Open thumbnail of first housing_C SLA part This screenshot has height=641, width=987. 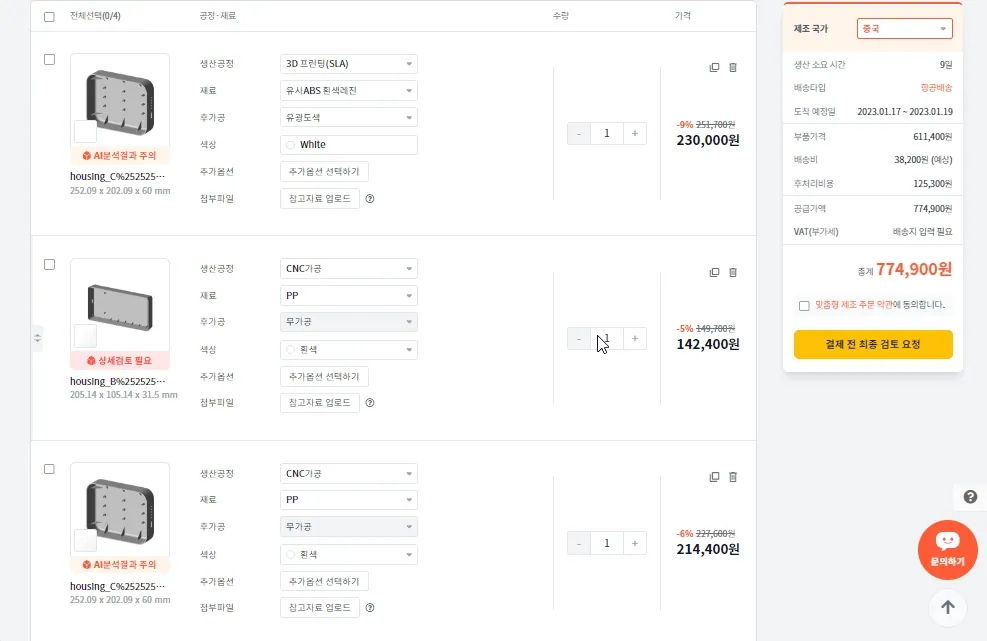tap(120, 101)
